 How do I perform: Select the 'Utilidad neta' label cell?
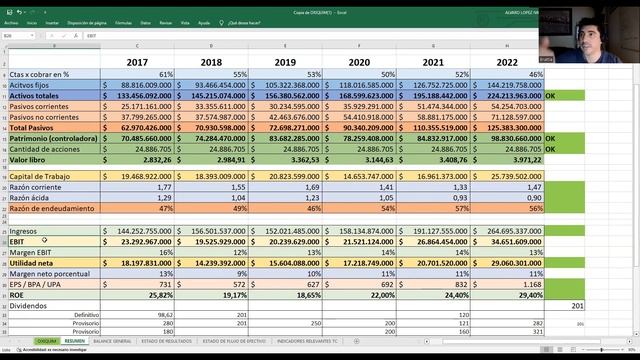coord(54,263)
